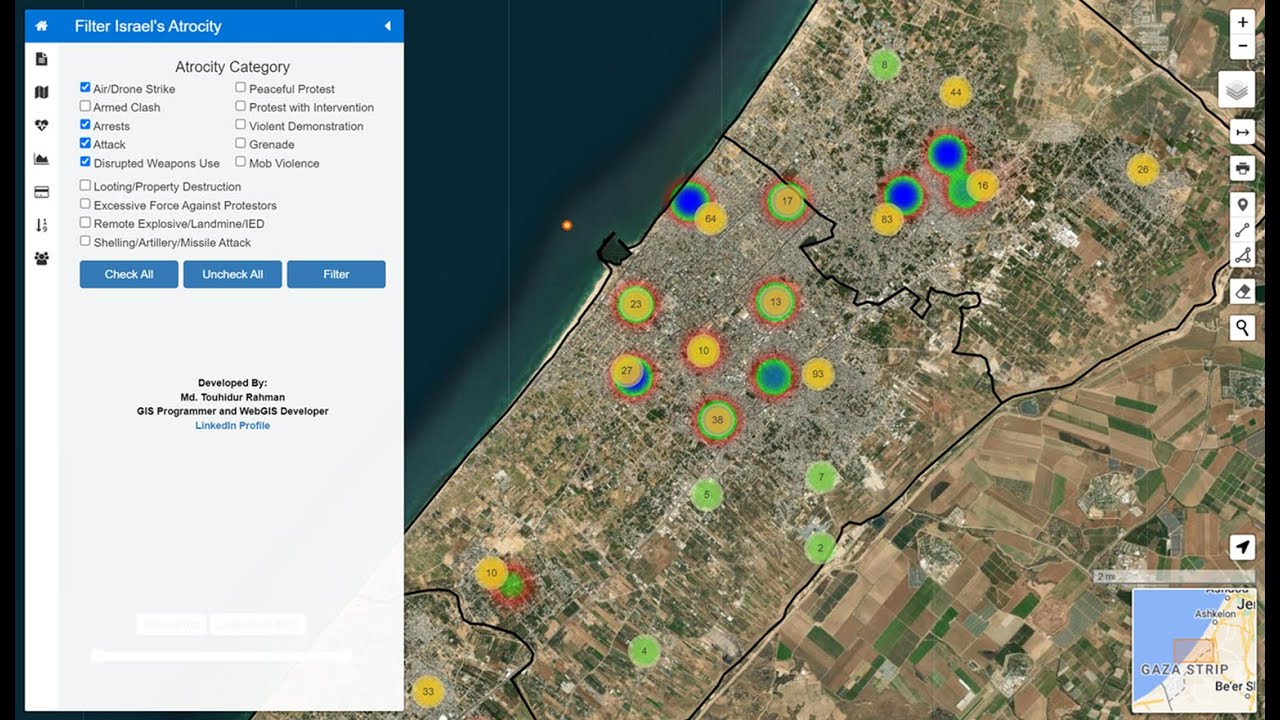Click the Uncheck All button

(x=232, y=274)
